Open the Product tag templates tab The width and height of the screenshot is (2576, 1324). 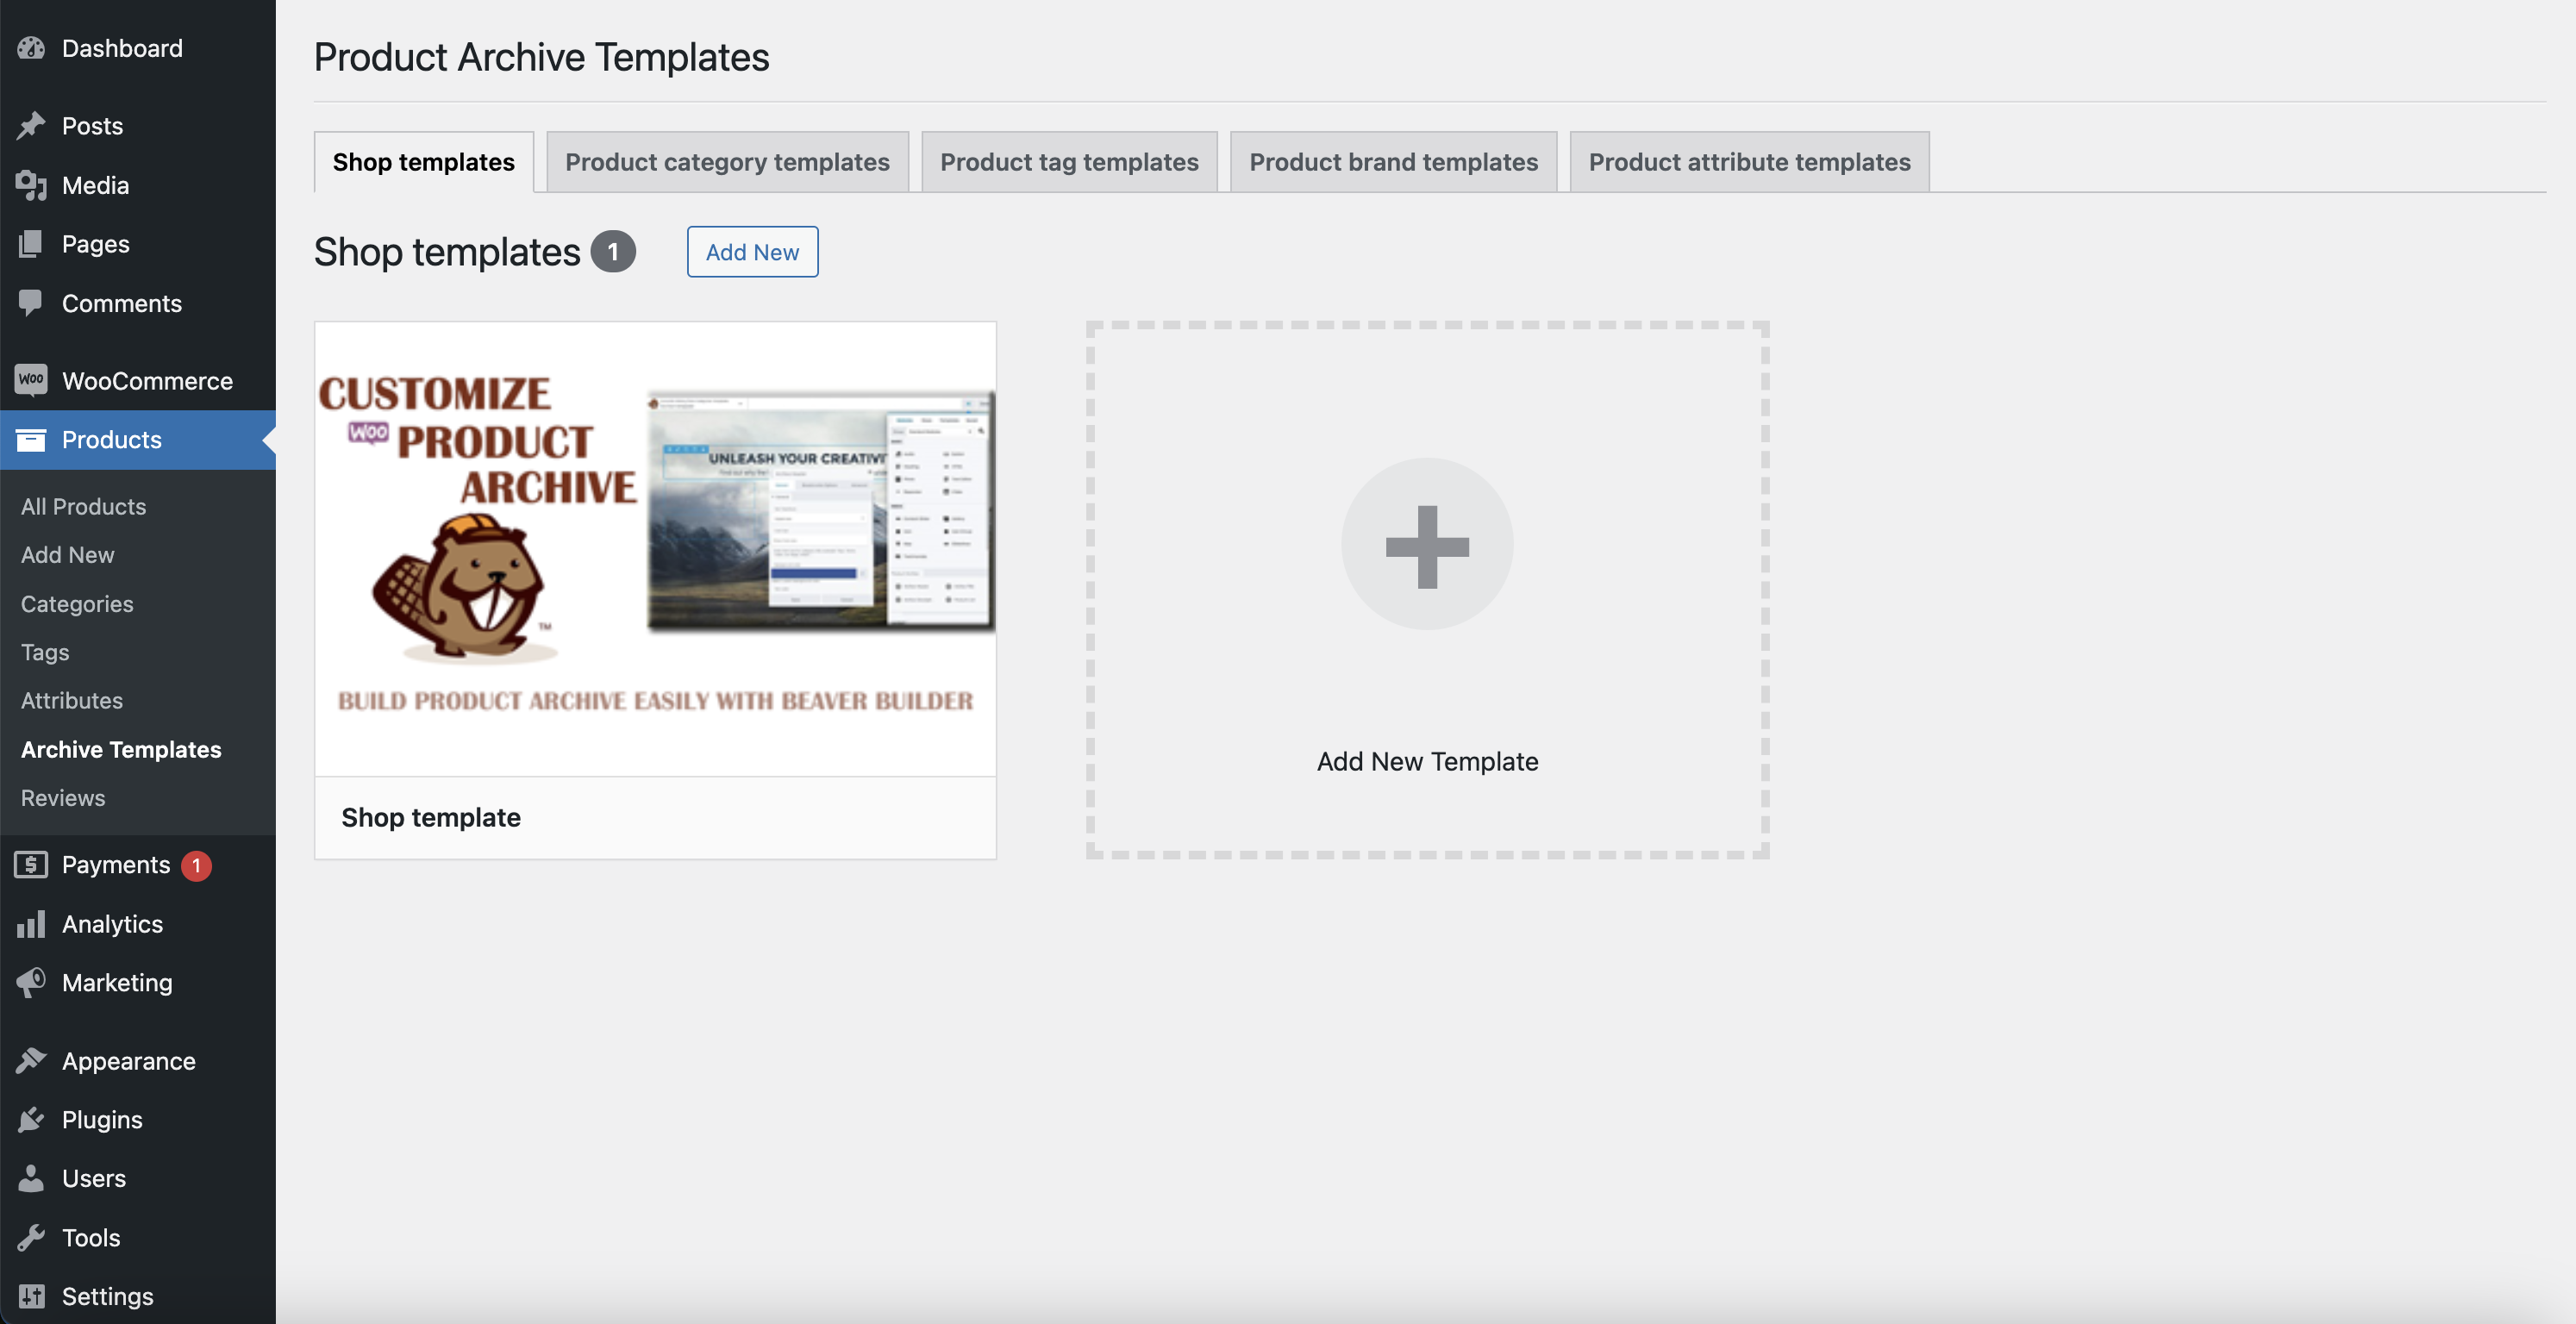pyautogui.click(x=1069, y=162)
